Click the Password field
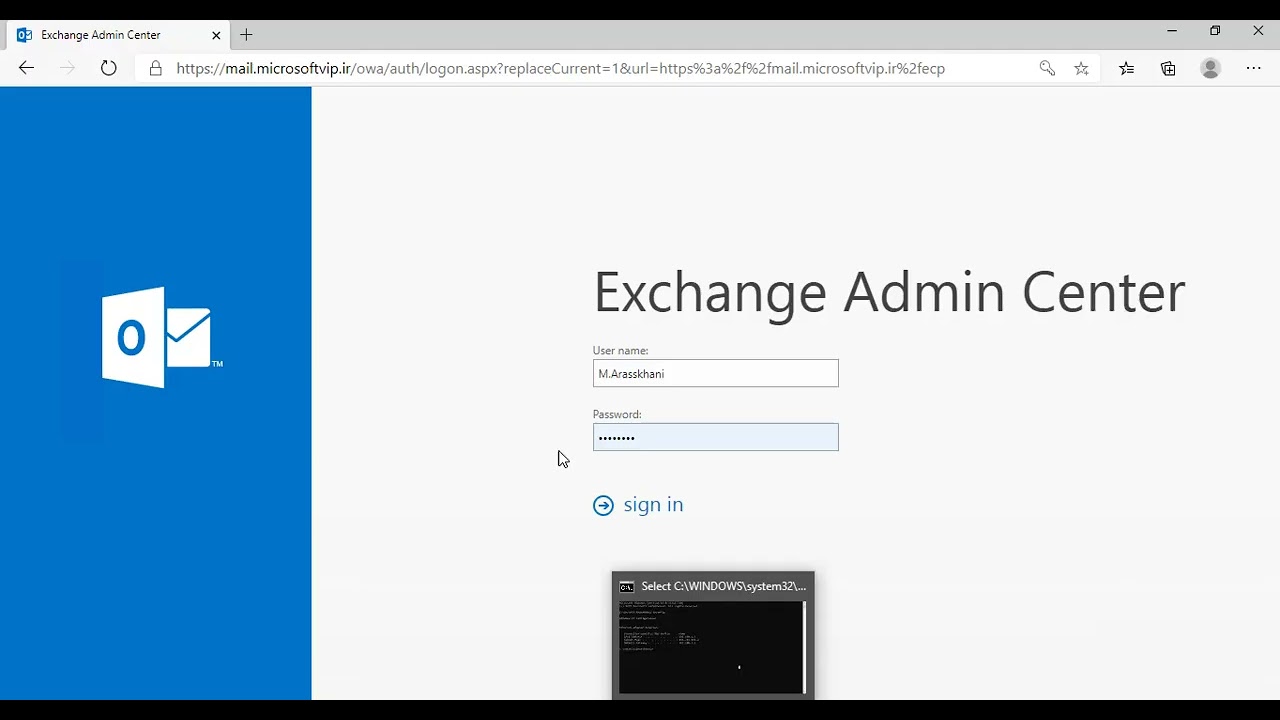The image size is (1280, 720). click(x=715, y=437)
